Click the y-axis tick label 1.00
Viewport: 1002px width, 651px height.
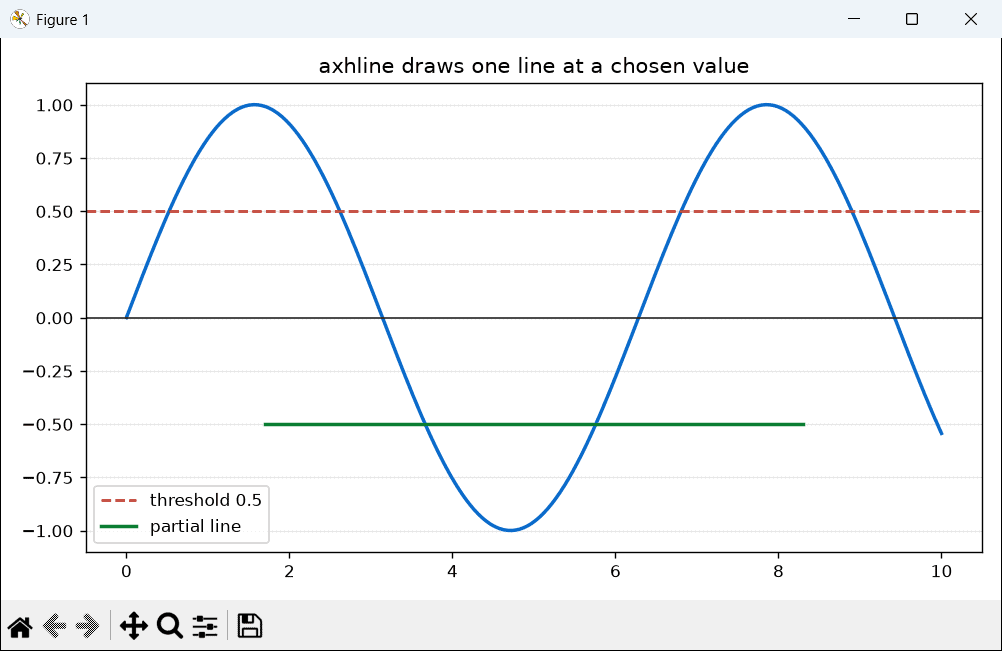[x=54, y=105]
